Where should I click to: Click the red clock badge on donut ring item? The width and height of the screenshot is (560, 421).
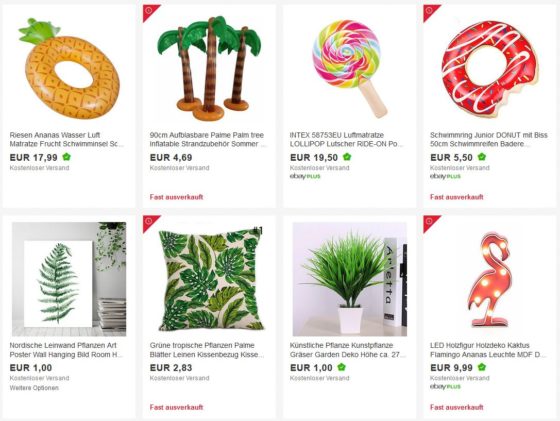(x=429, y=11)
